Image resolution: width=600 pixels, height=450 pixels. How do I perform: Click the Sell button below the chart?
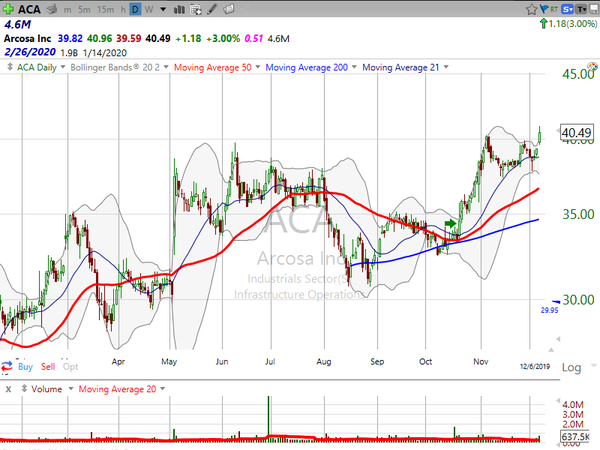tap(48, 367)
